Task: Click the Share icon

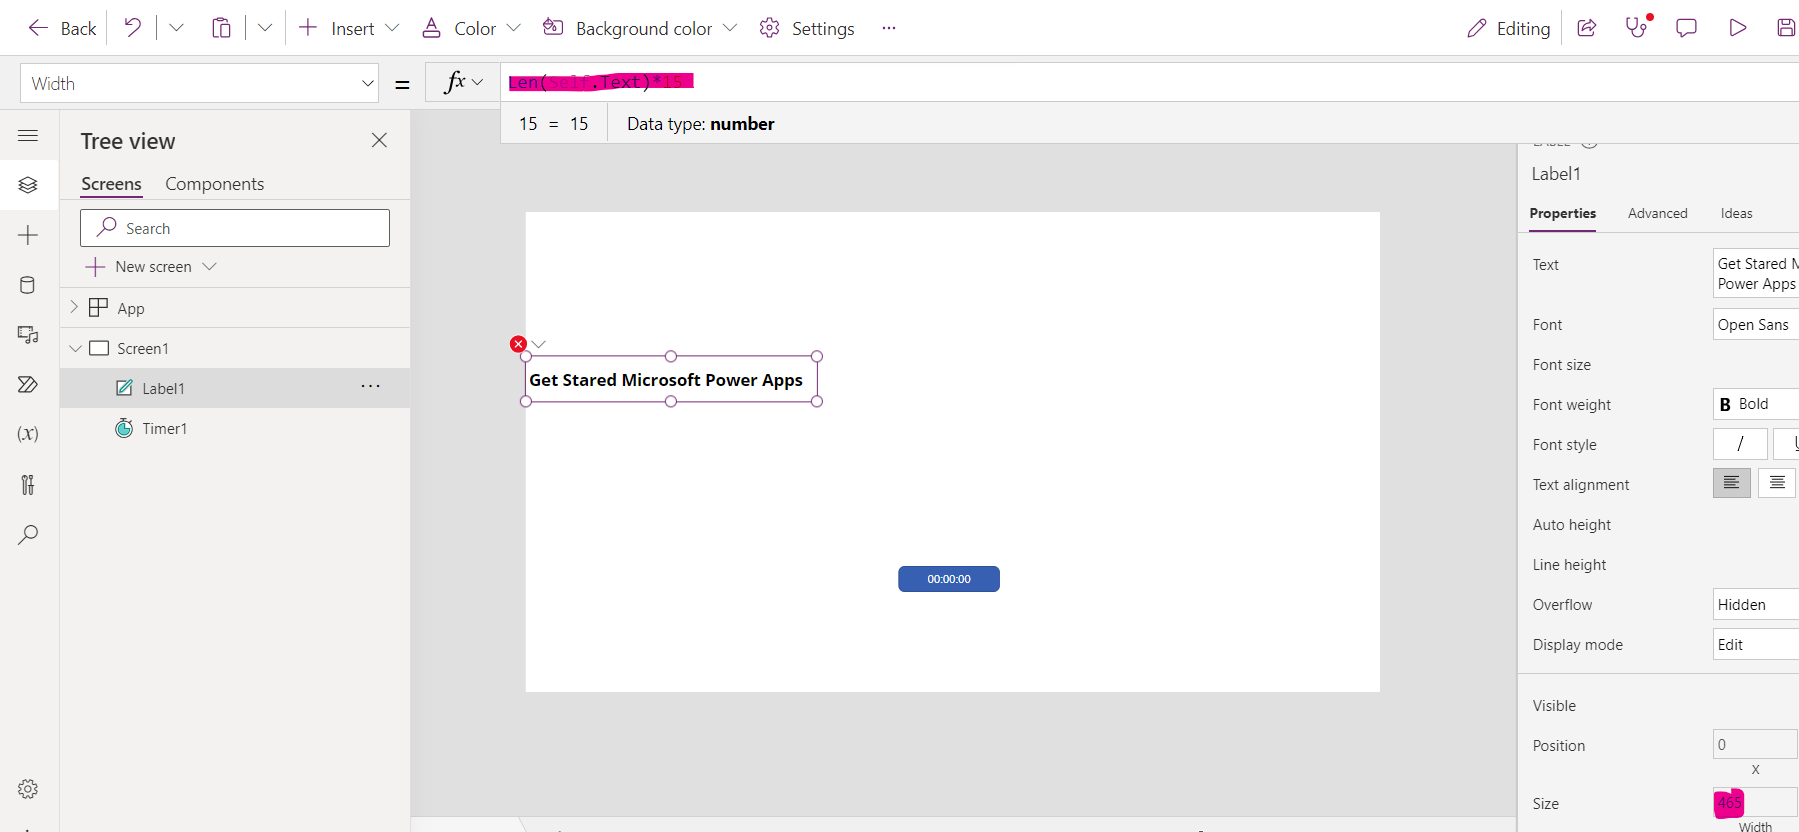Action: click(1587, 28)
